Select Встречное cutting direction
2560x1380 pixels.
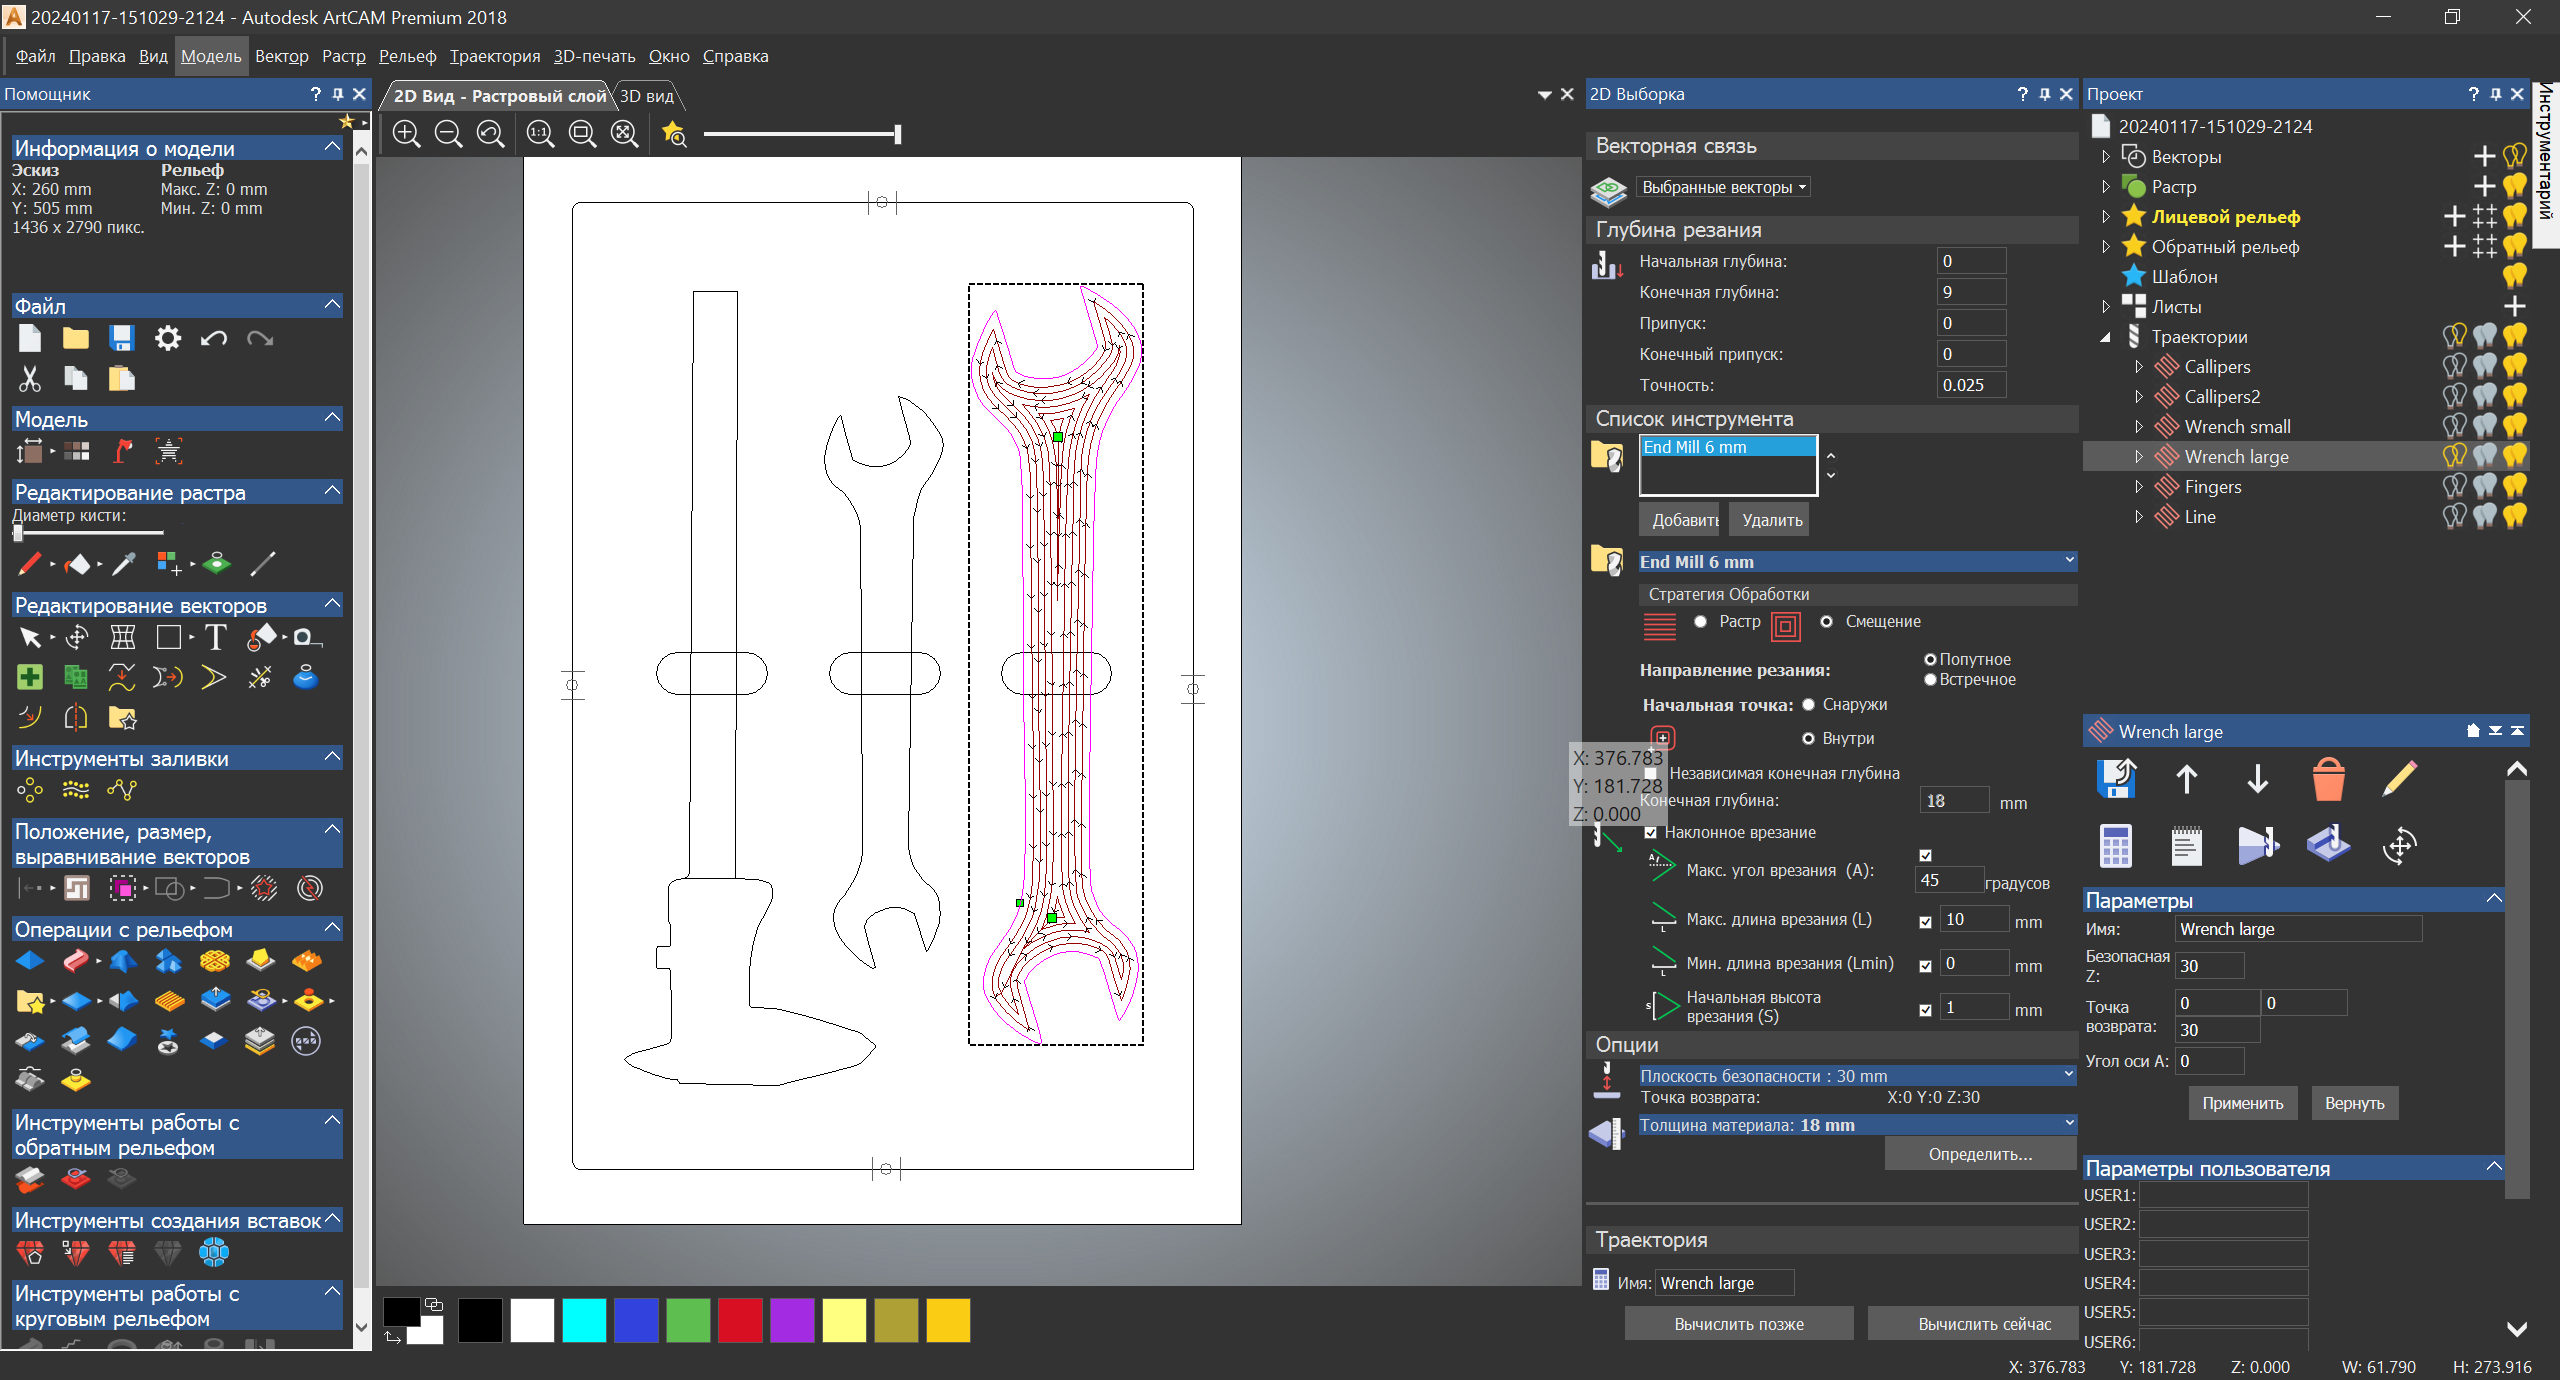(1930, 680)
